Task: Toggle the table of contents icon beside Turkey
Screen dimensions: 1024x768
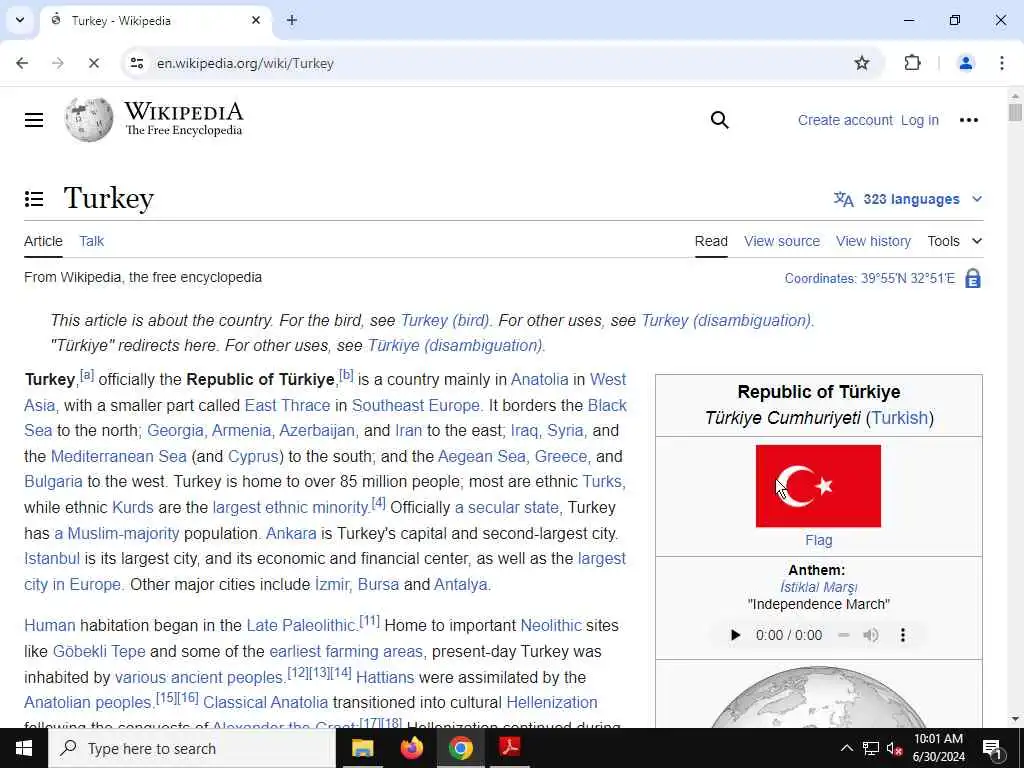Action: [x=34, y=199]
